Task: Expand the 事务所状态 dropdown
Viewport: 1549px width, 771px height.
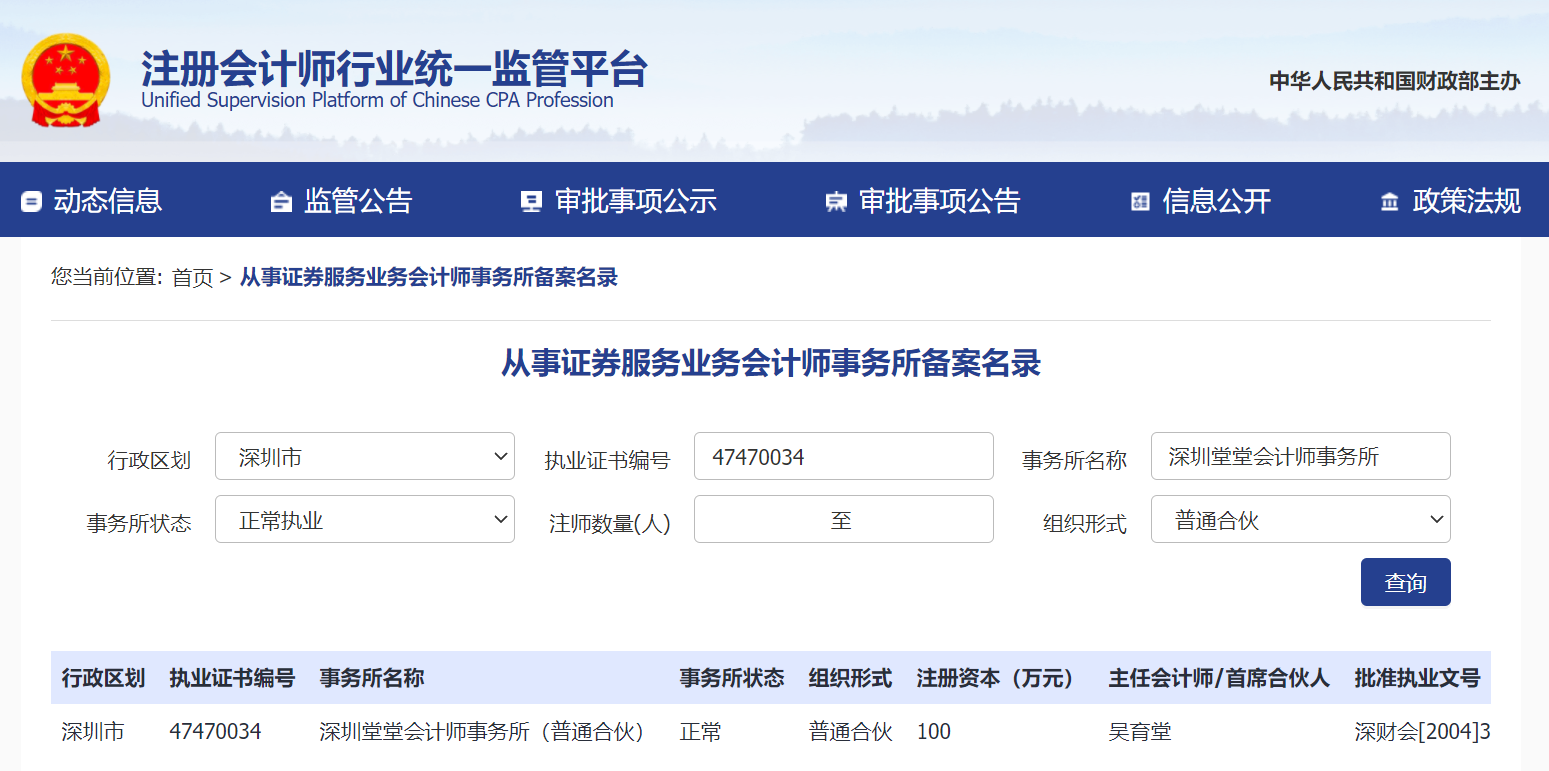Action: tap(364, 520)
